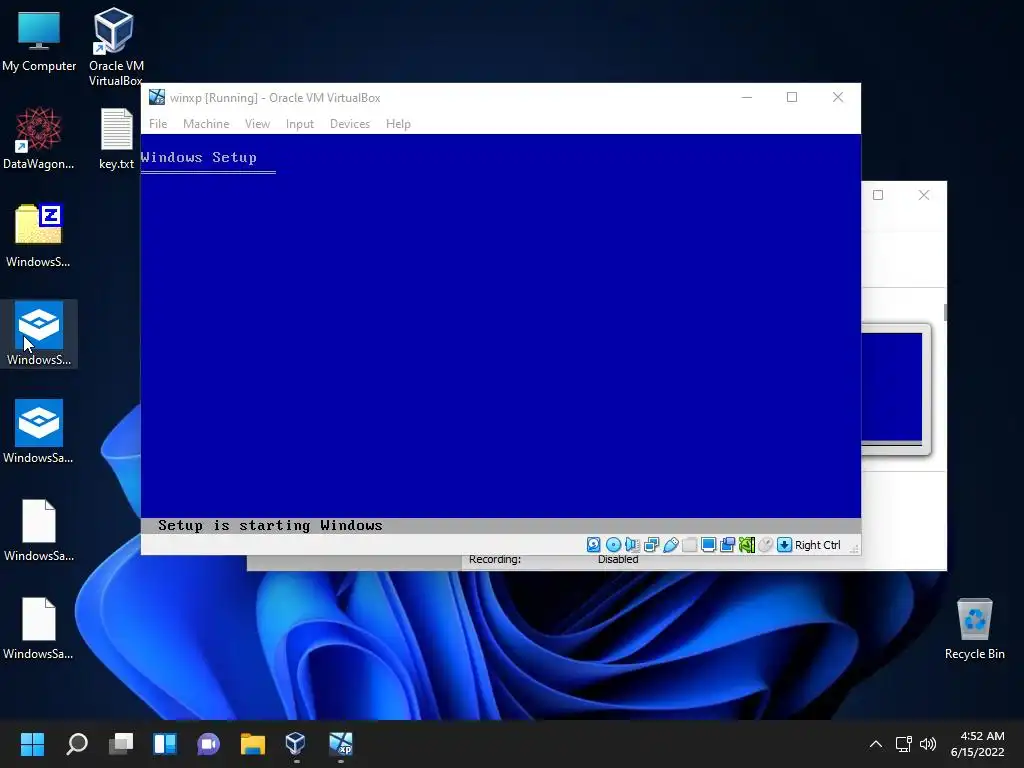This screenshot has width=1024, height=768.
Task: Click the VM preview thumbnail in Manager window
Action: tap(895, 389)
